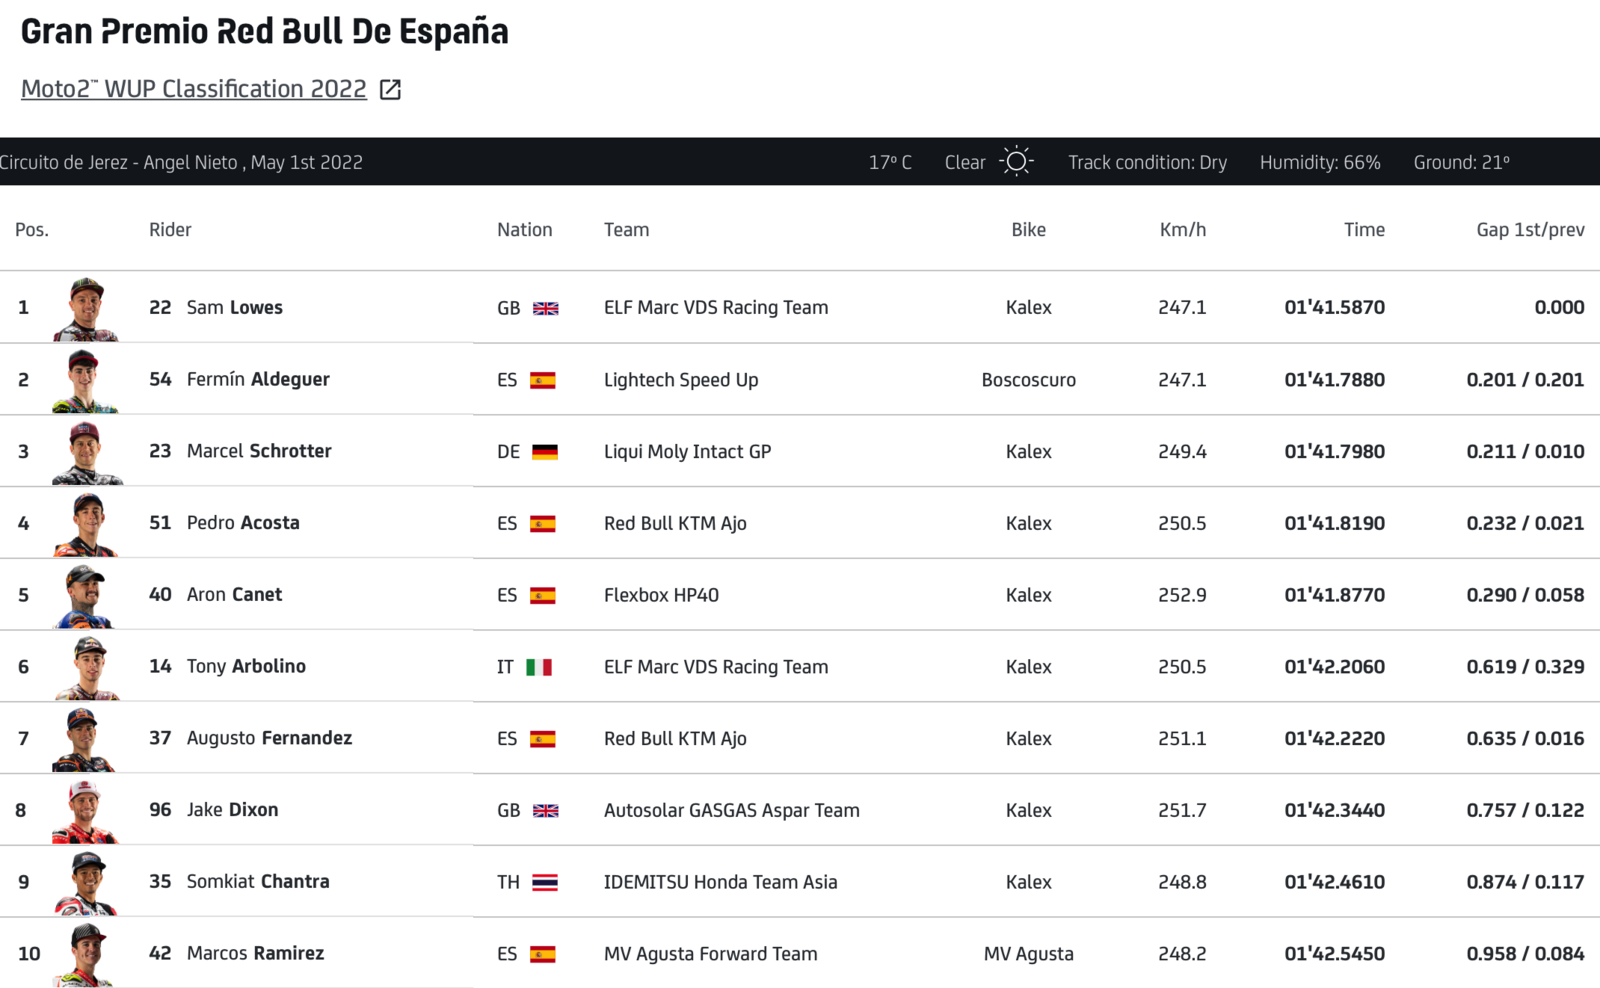Click IDEMITSU Honda Team Asia cell
Viewport: 1600px width, 988px height.
(721, 882)
